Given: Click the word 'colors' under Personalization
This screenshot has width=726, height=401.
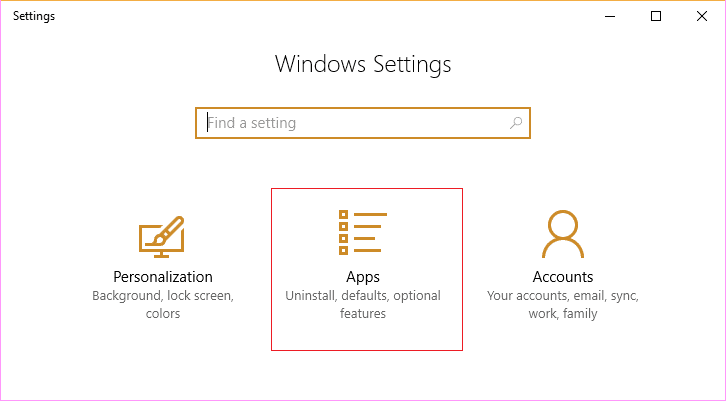Looking at the screenshot, I should tap(162, 314).
